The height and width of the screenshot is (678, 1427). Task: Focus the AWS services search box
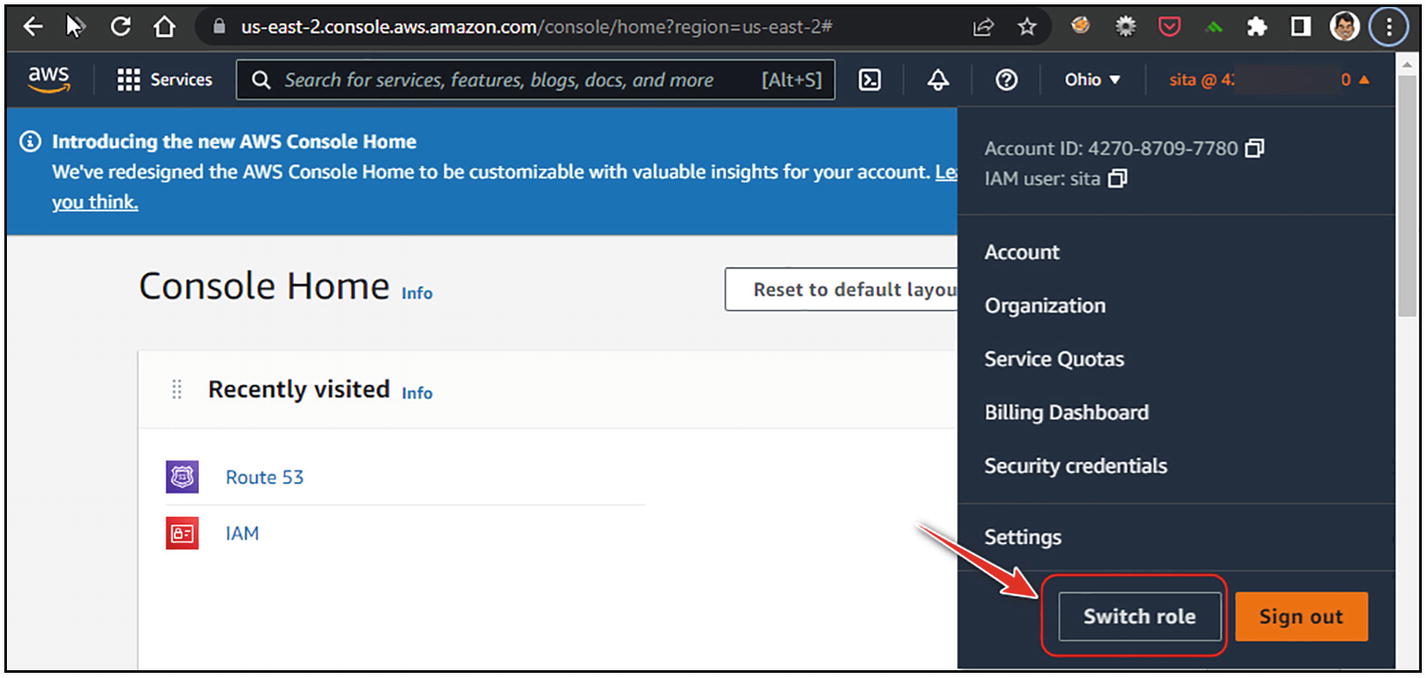[x=535, y=80]
